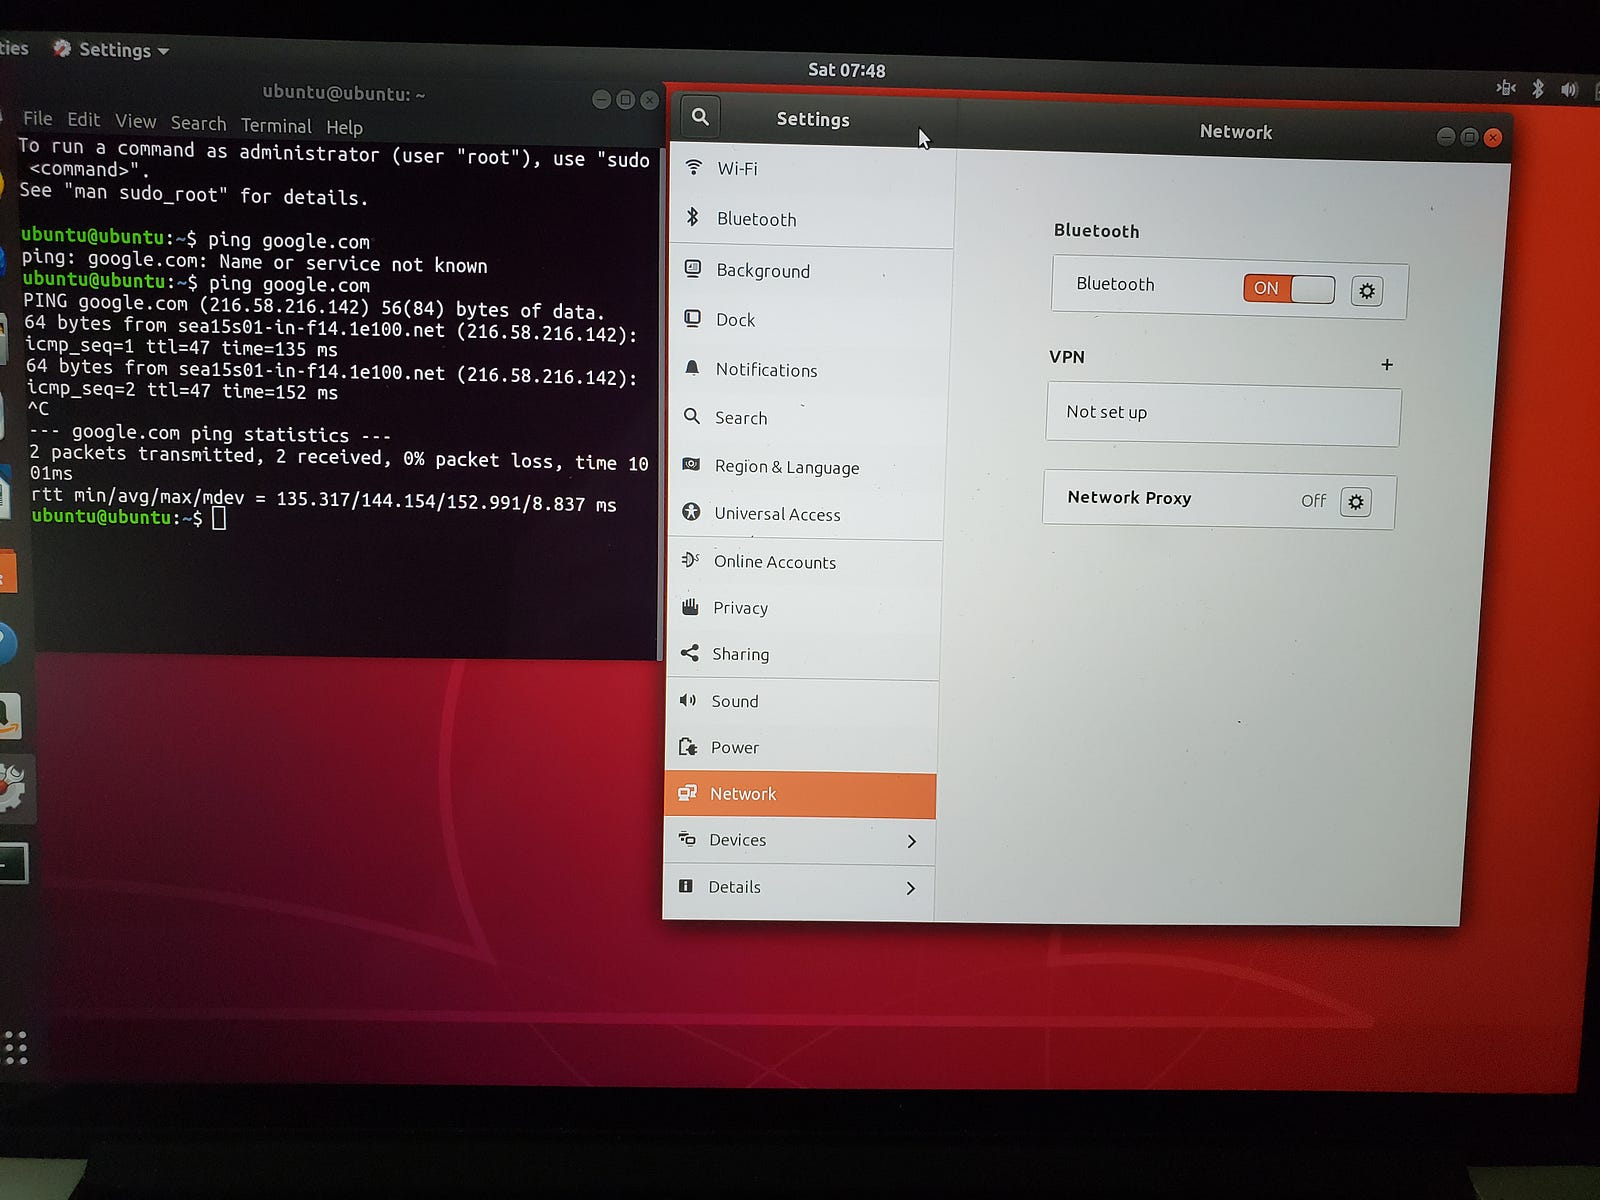Select Universal Access label

pos(777,514)
